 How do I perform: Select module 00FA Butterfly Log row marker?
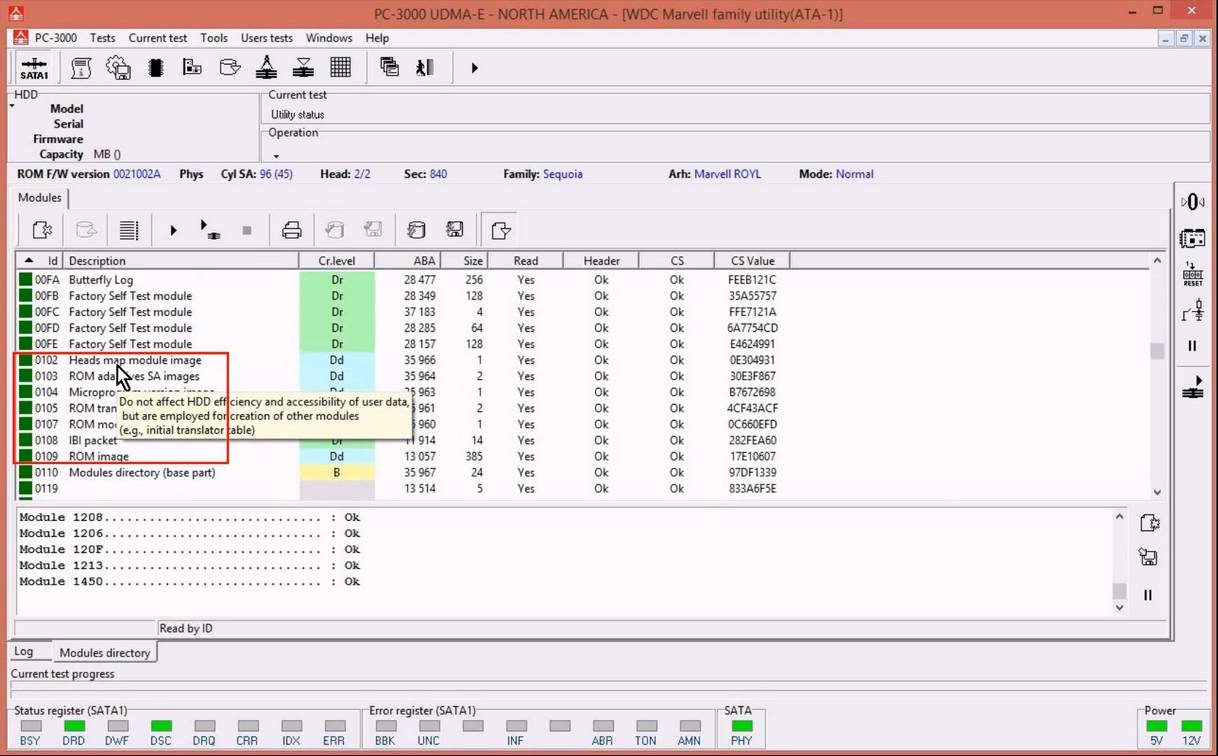[x=26, y=280]
